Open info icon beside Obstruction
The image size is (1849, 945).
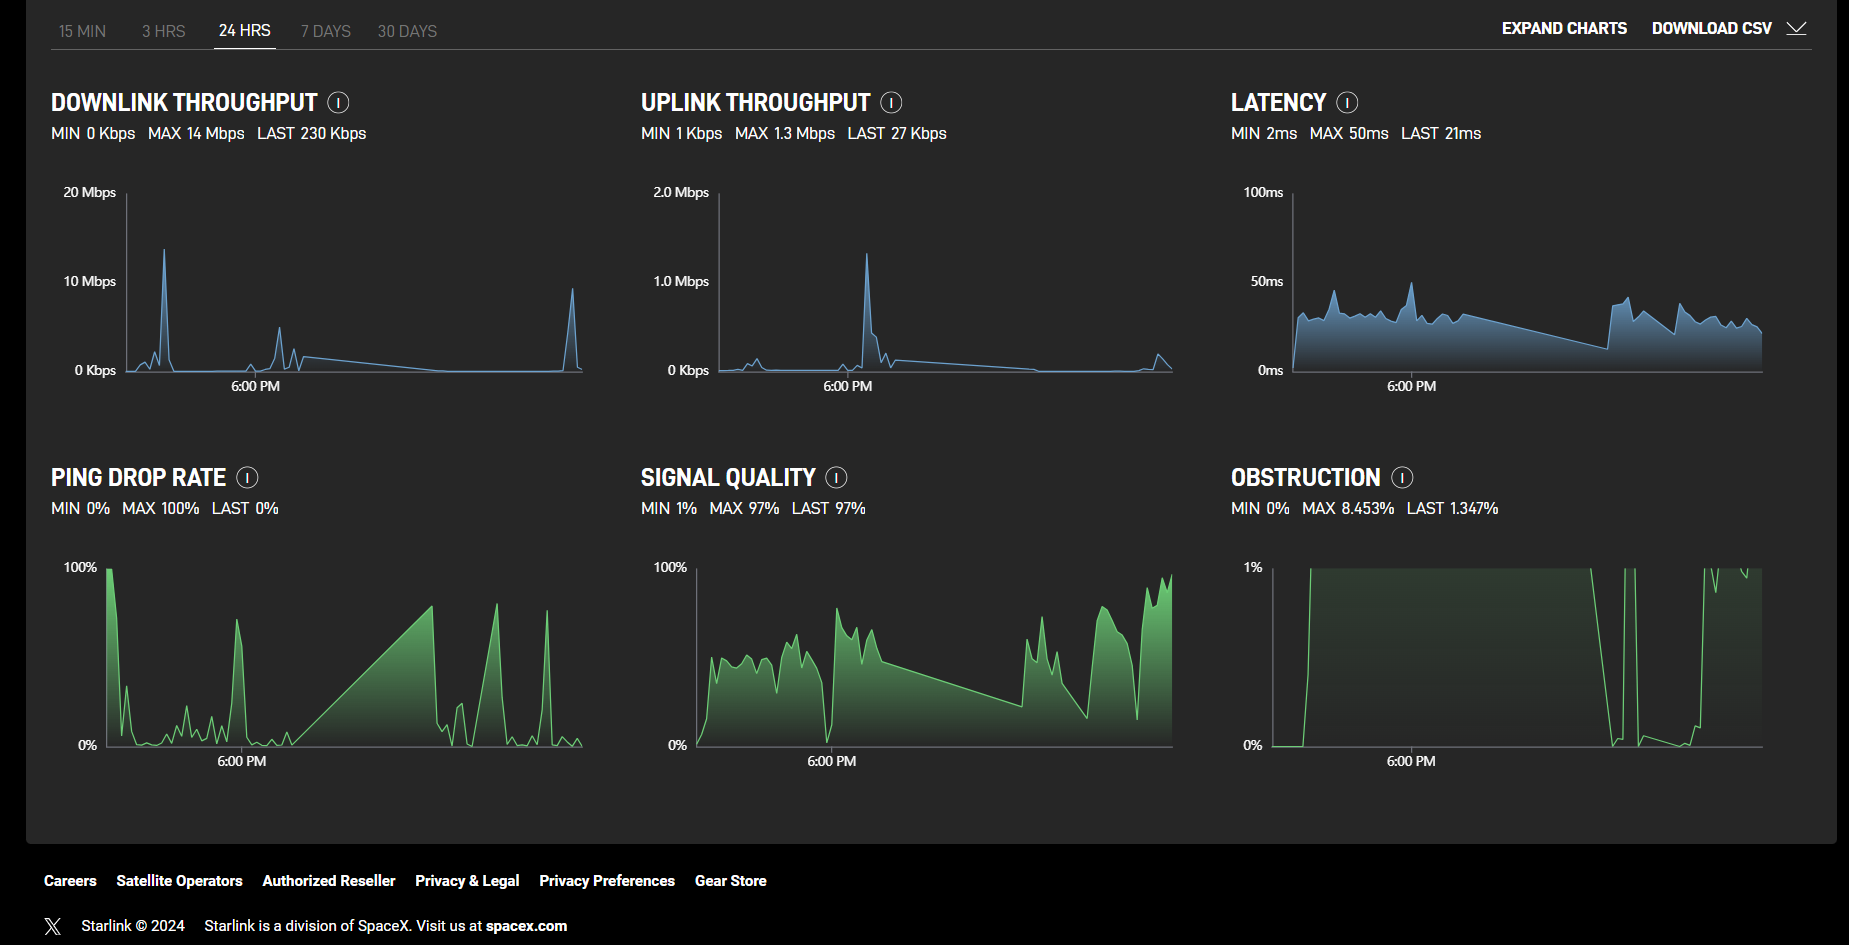pyautogui.click(x=1402, y=478)
